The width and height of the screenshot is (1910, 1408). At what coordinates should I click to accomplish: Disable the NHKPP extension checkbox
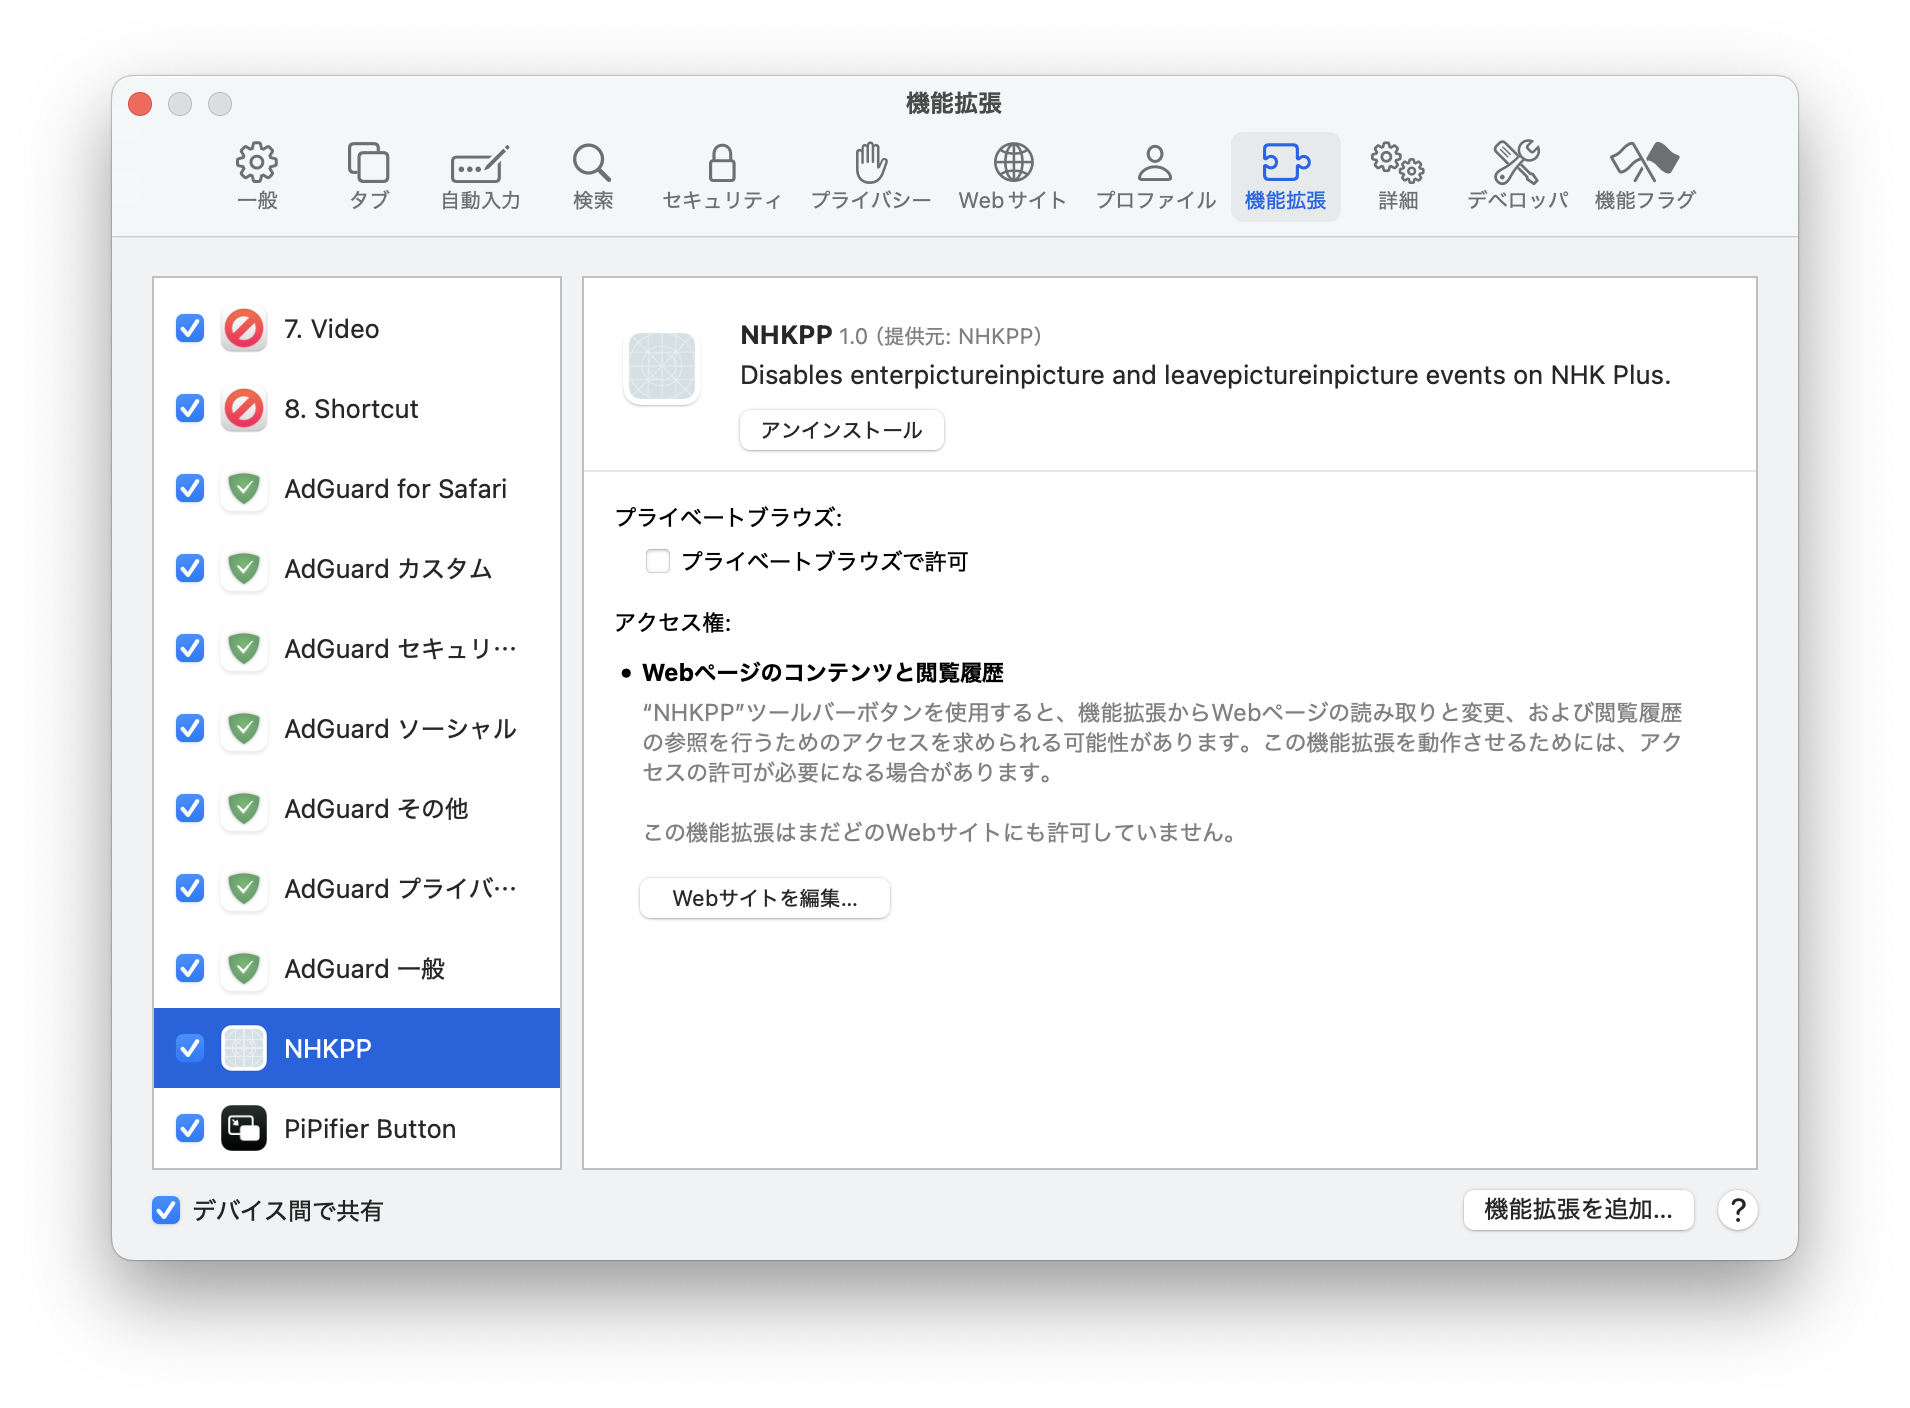189,1048
